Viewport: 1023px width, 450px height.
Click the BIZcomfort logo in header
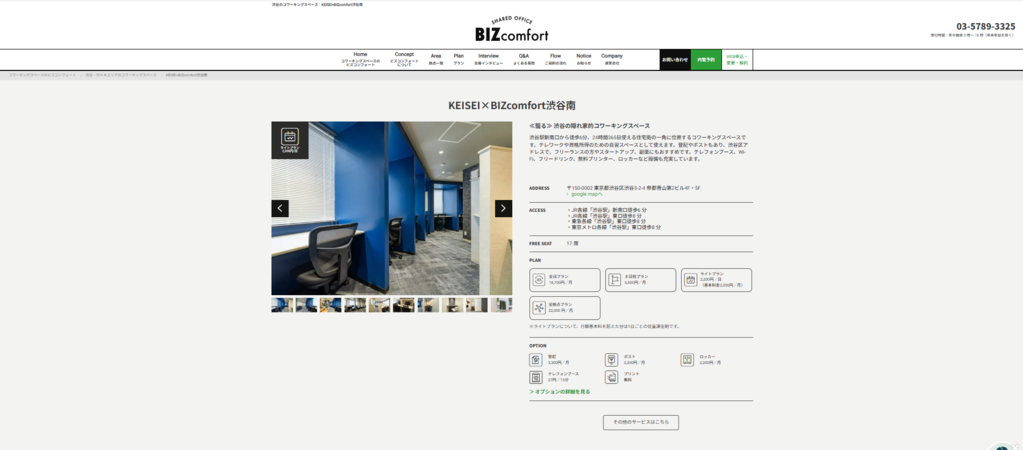pyautogui.click(x=512, y=29)
